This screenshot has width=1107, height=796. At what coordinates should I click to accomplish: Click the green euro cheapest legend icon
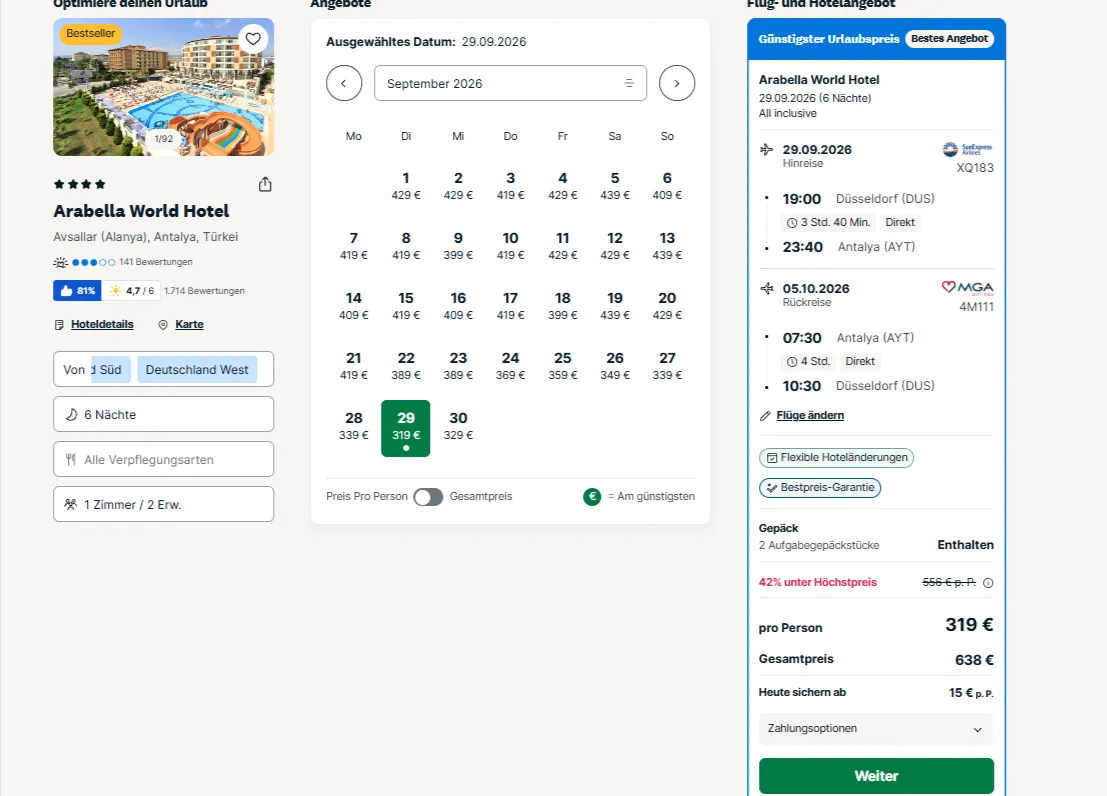[592, 497]
